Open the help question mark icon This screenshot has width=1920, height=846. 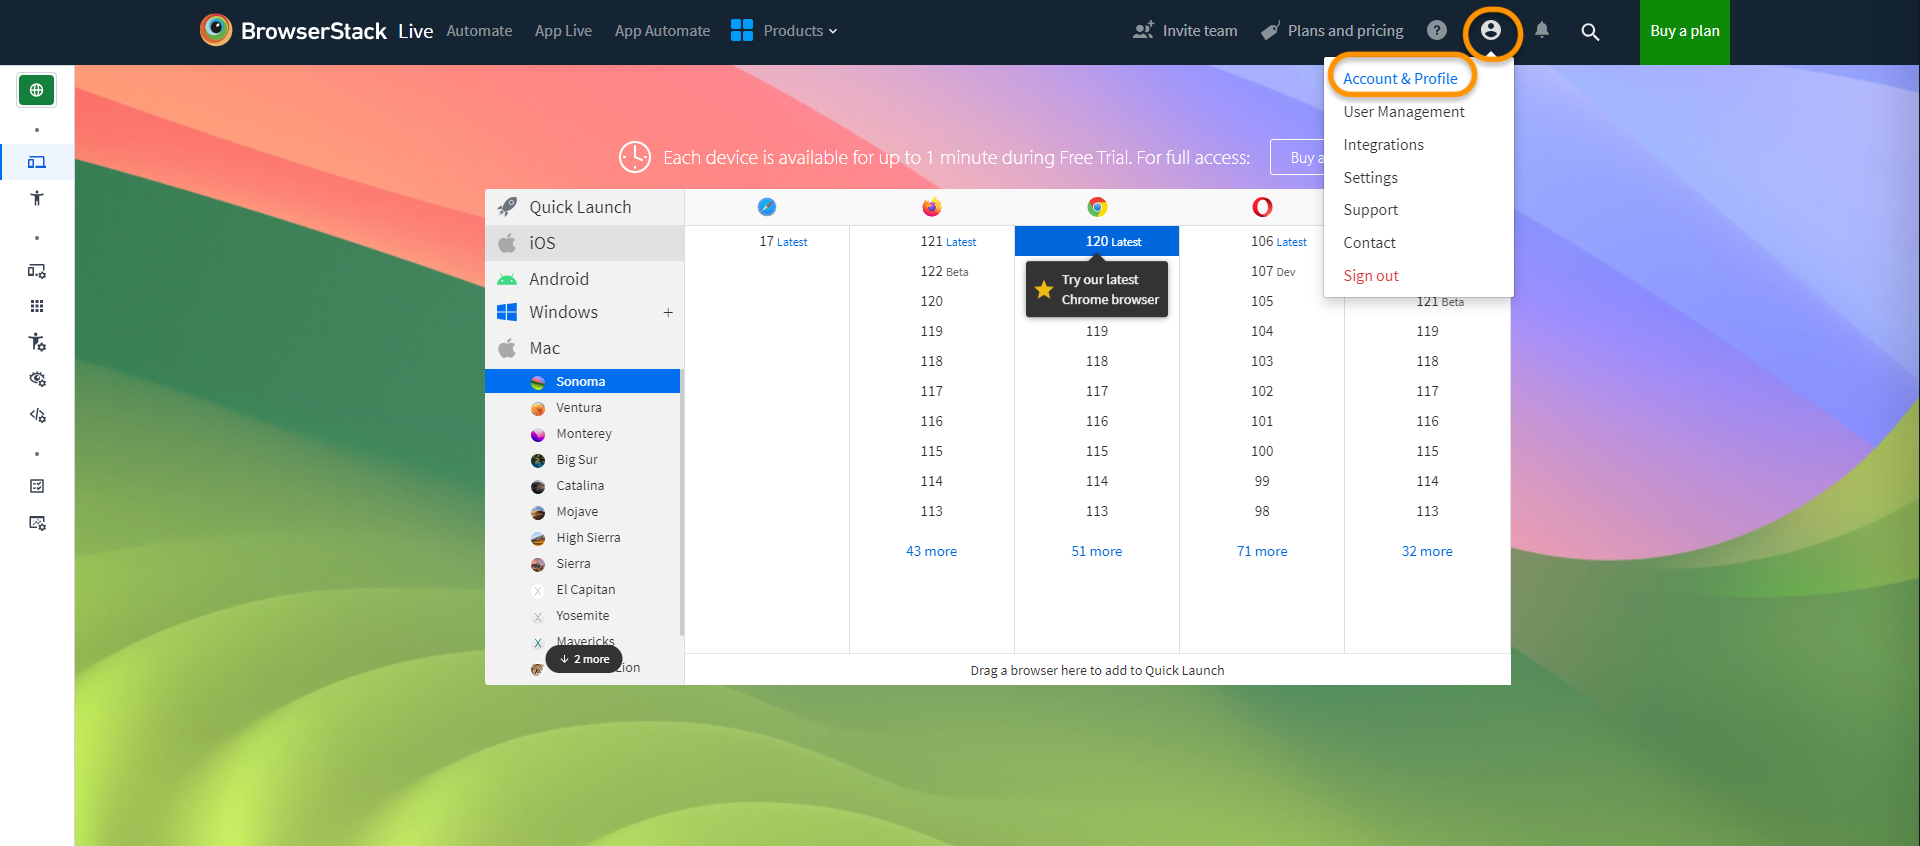coord(1437,30)
